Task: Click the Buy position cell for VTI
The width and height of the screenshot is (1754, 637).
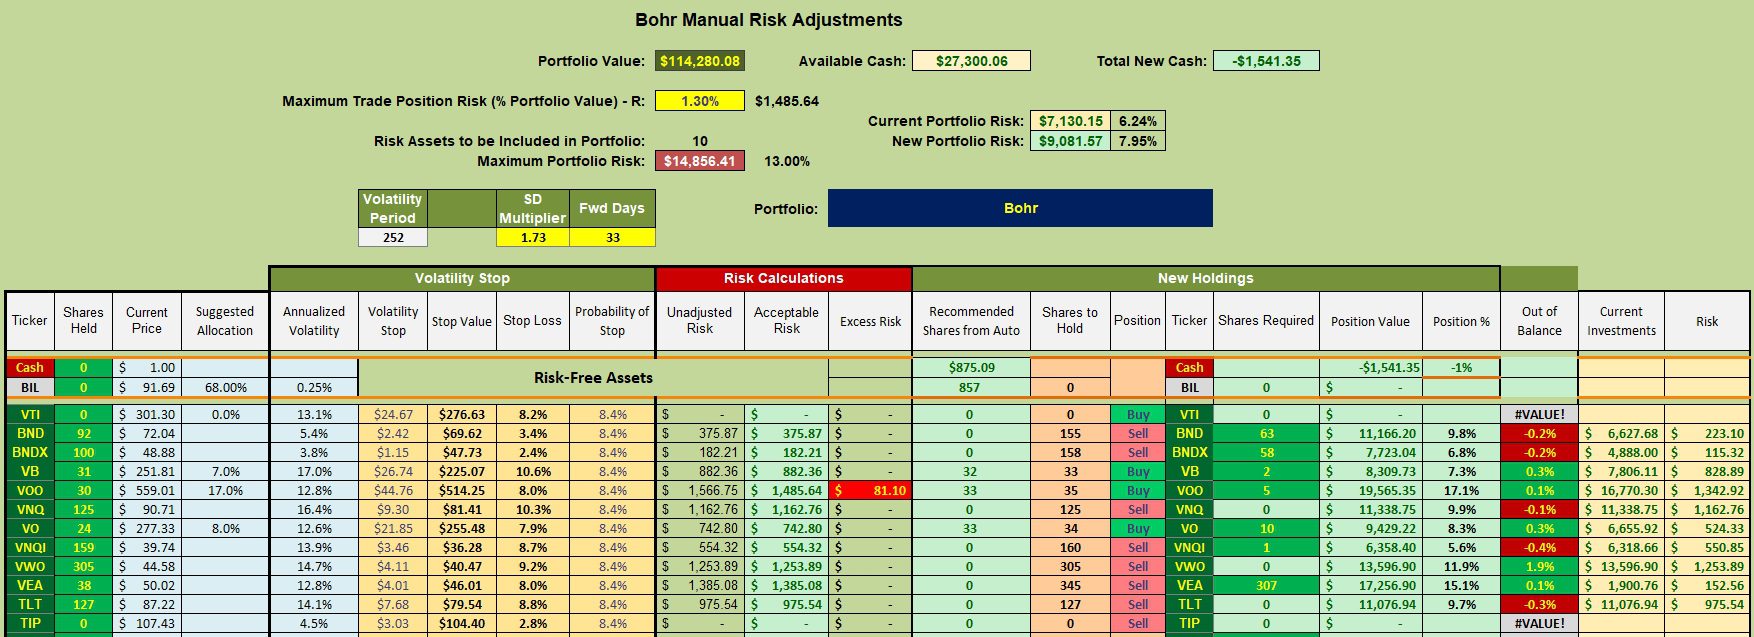Action: [1137, 415]
